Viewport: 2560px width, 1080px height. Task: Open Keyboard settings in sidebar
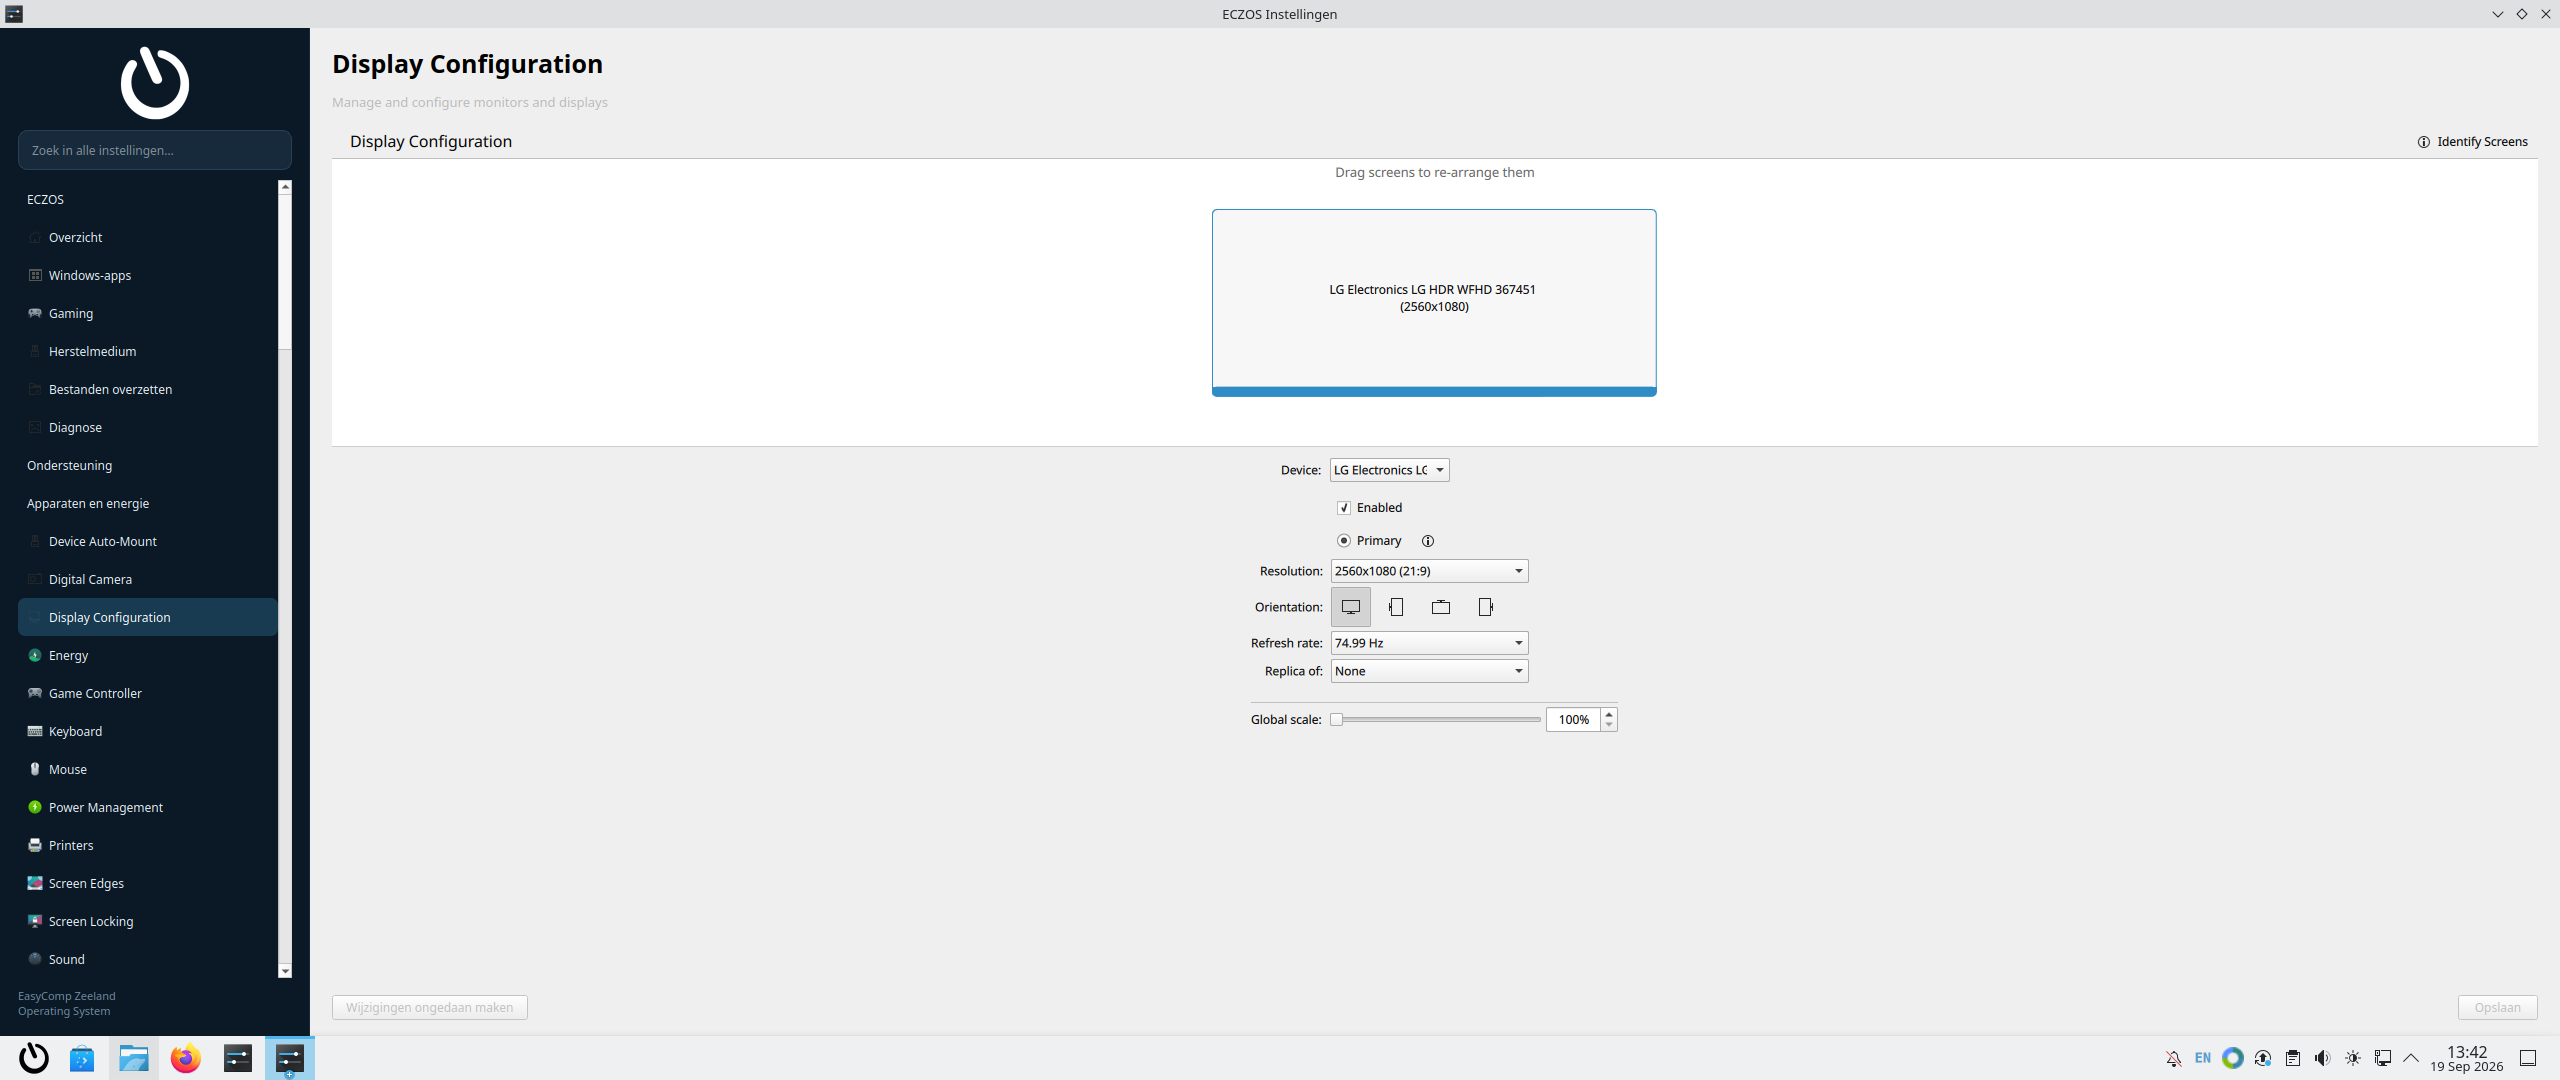(x=148, y=731)
